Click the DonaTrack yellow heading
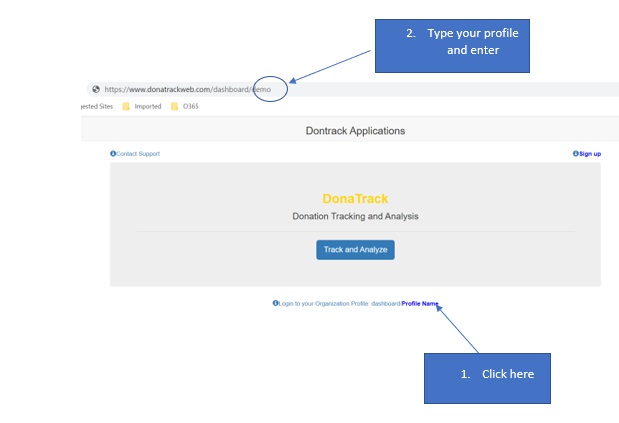 click(355, 198)
